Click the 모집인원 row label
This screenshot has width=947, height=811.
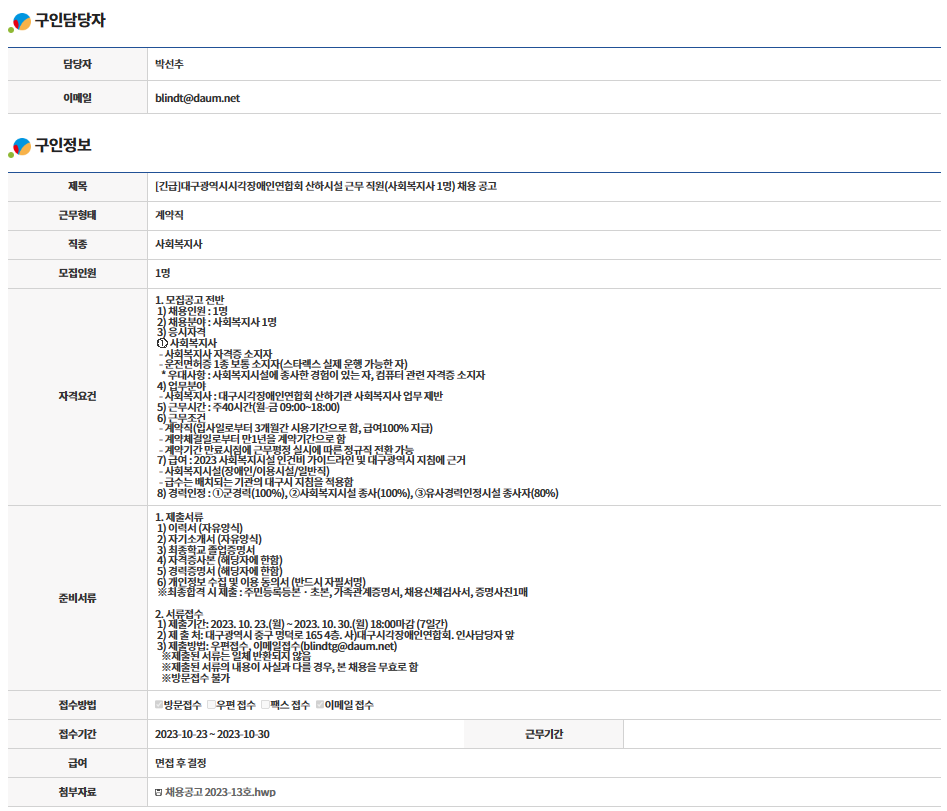77,273
